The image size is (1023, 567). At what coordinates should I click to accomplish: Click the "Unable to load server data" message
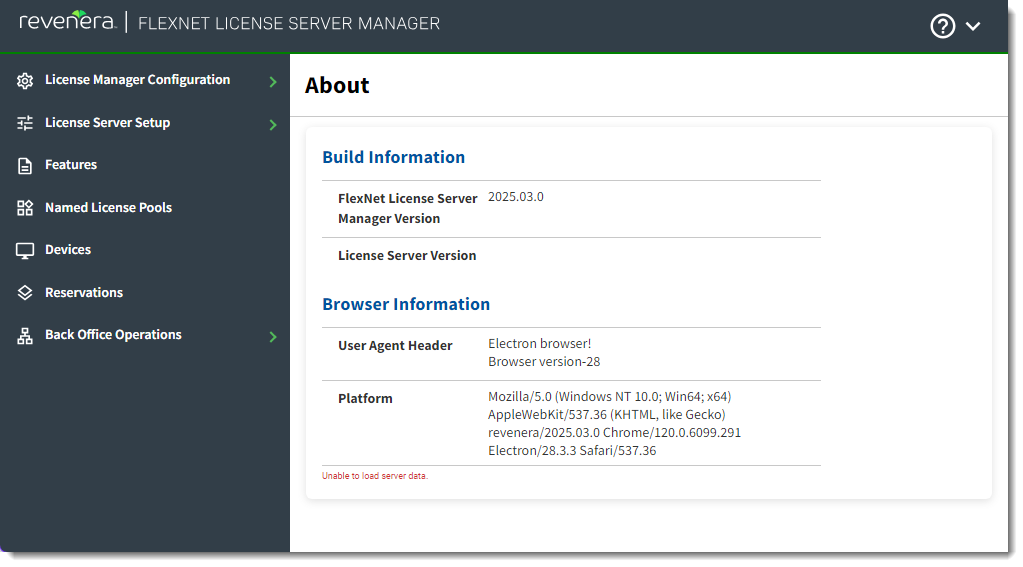click(x=374, y=476)
